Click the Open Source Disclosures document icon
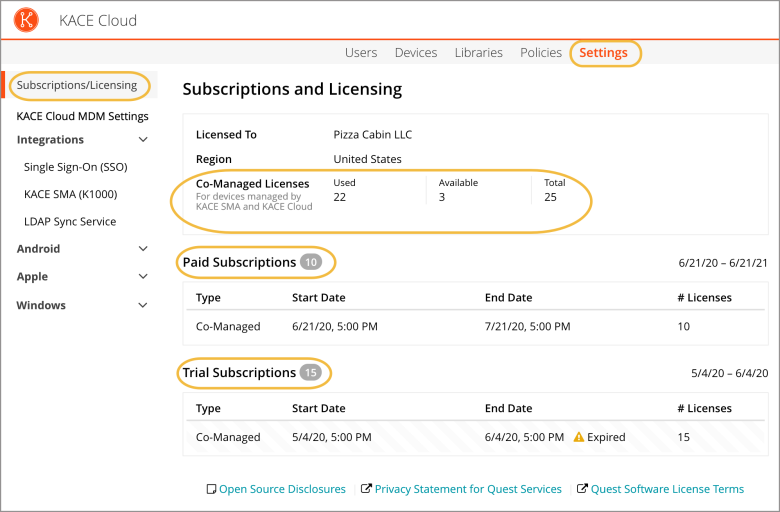This screenshot has height=512, width=780. coord(211,489)
